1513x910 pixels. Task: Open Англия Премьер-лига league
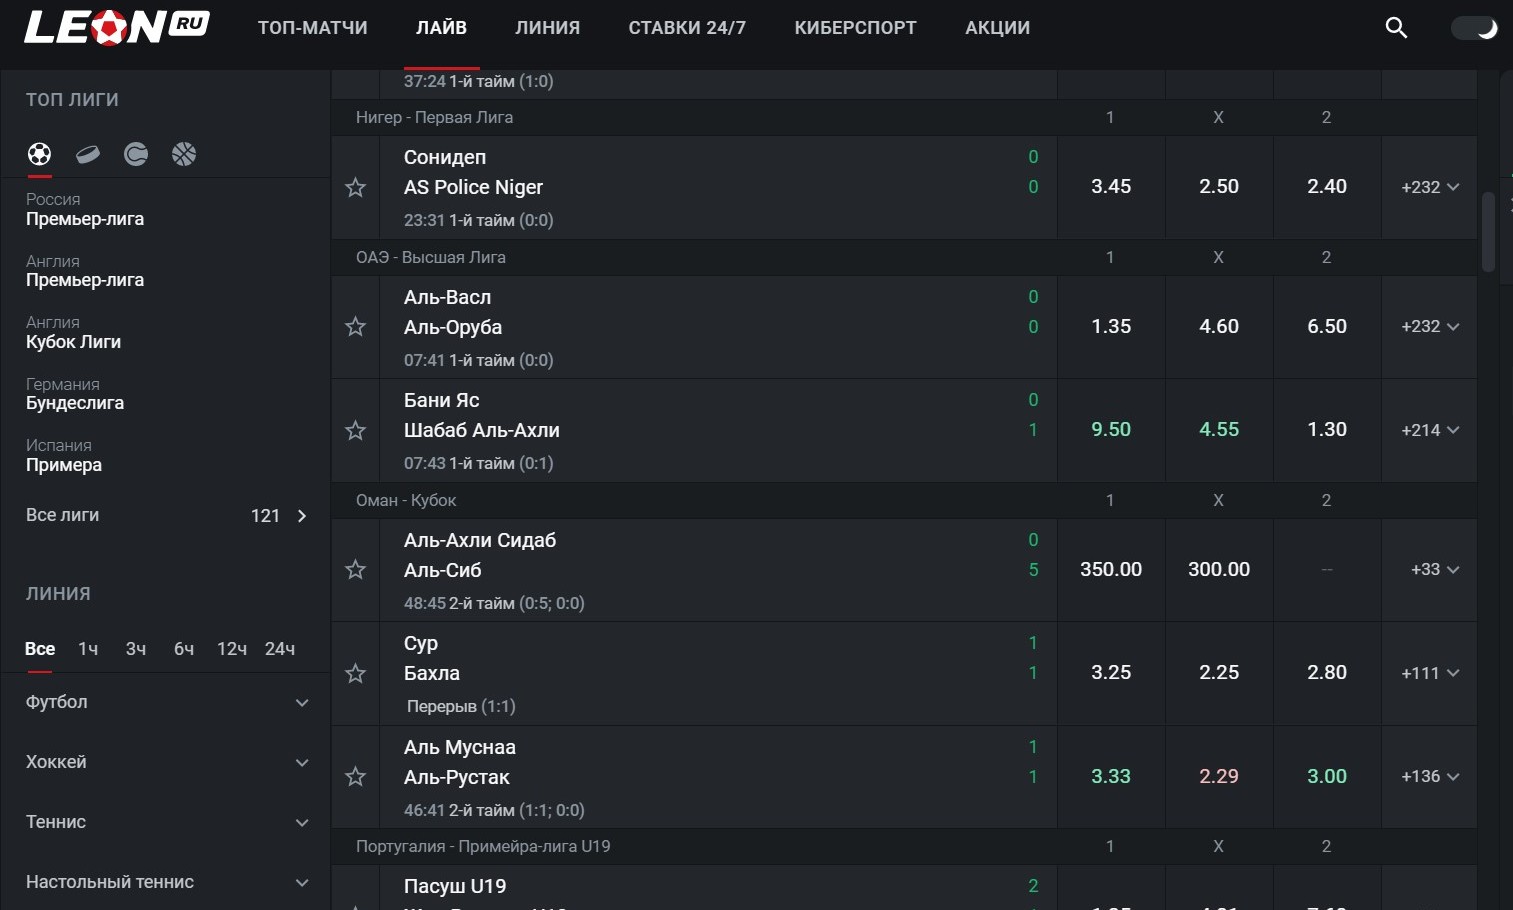85,271
